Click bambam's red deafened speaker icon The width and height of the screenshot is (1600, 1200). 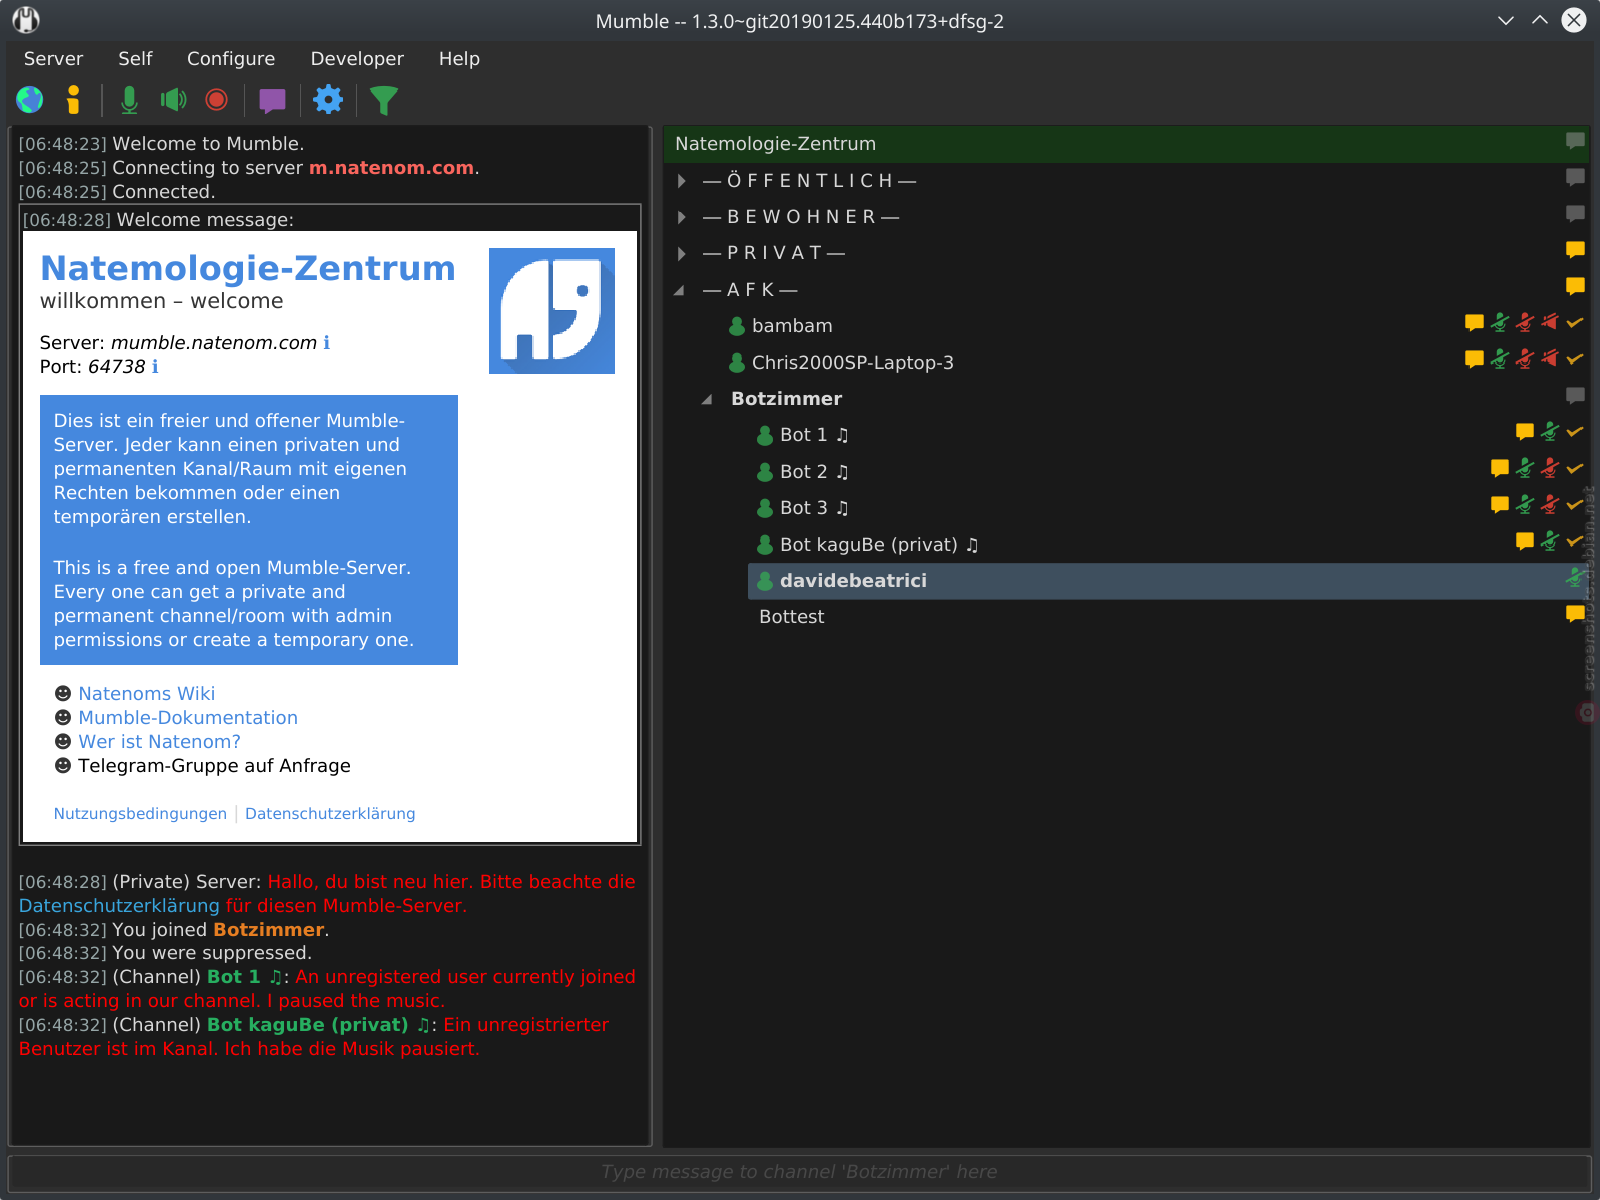coord(1549,322)
